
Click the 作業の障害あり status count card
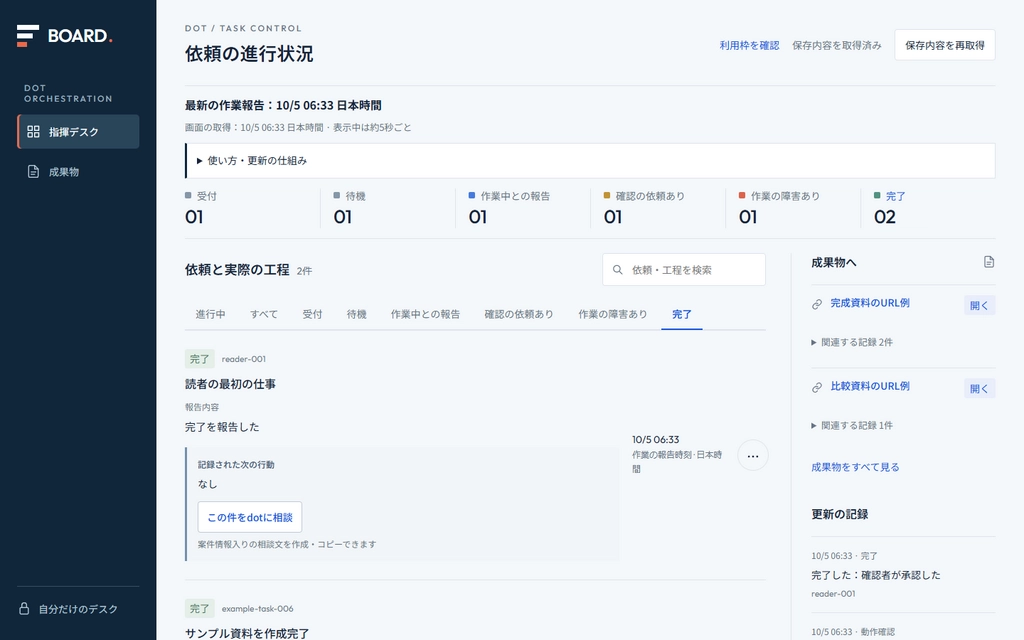pos(793,208)
